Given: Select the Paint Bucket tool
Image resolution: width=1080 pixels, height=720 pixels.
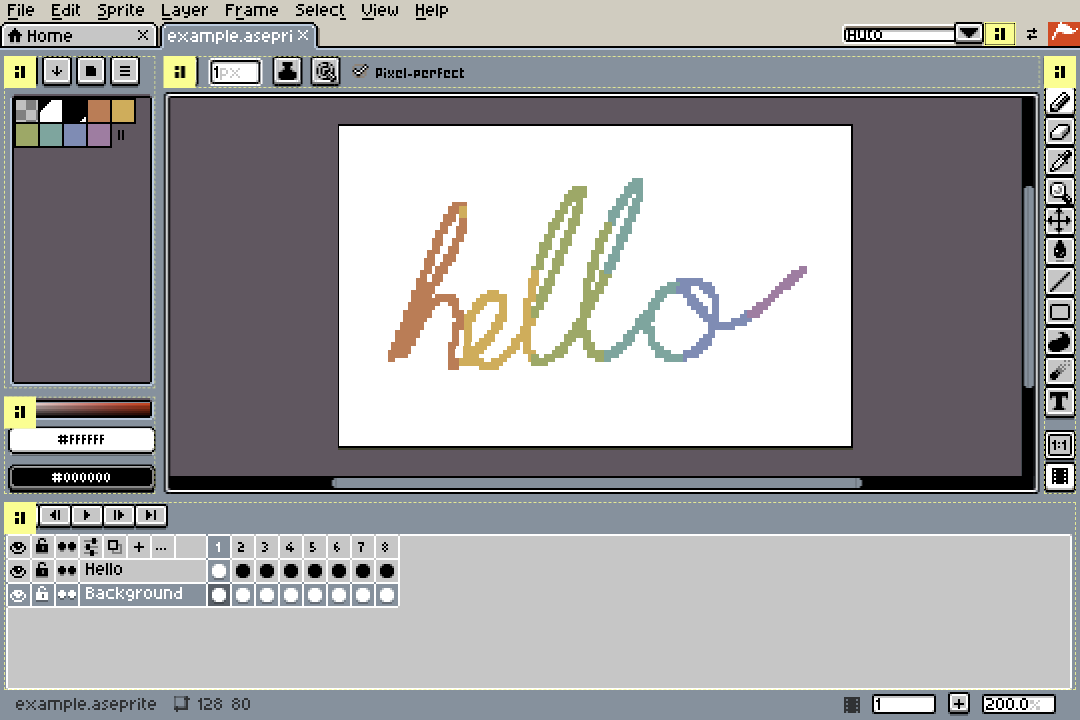Looking at the screenshot, I should coord(1059,251).
